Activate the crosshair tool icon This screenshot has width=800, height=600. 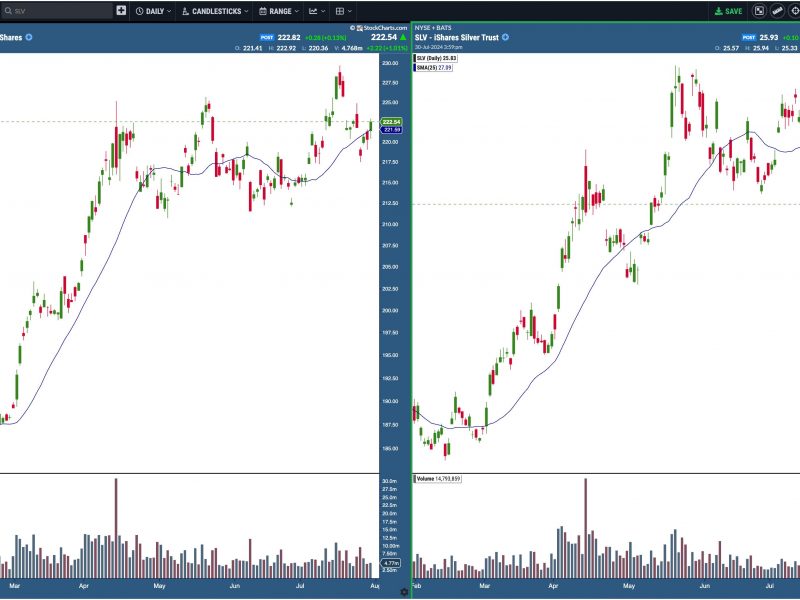click(x=794, y=11)
